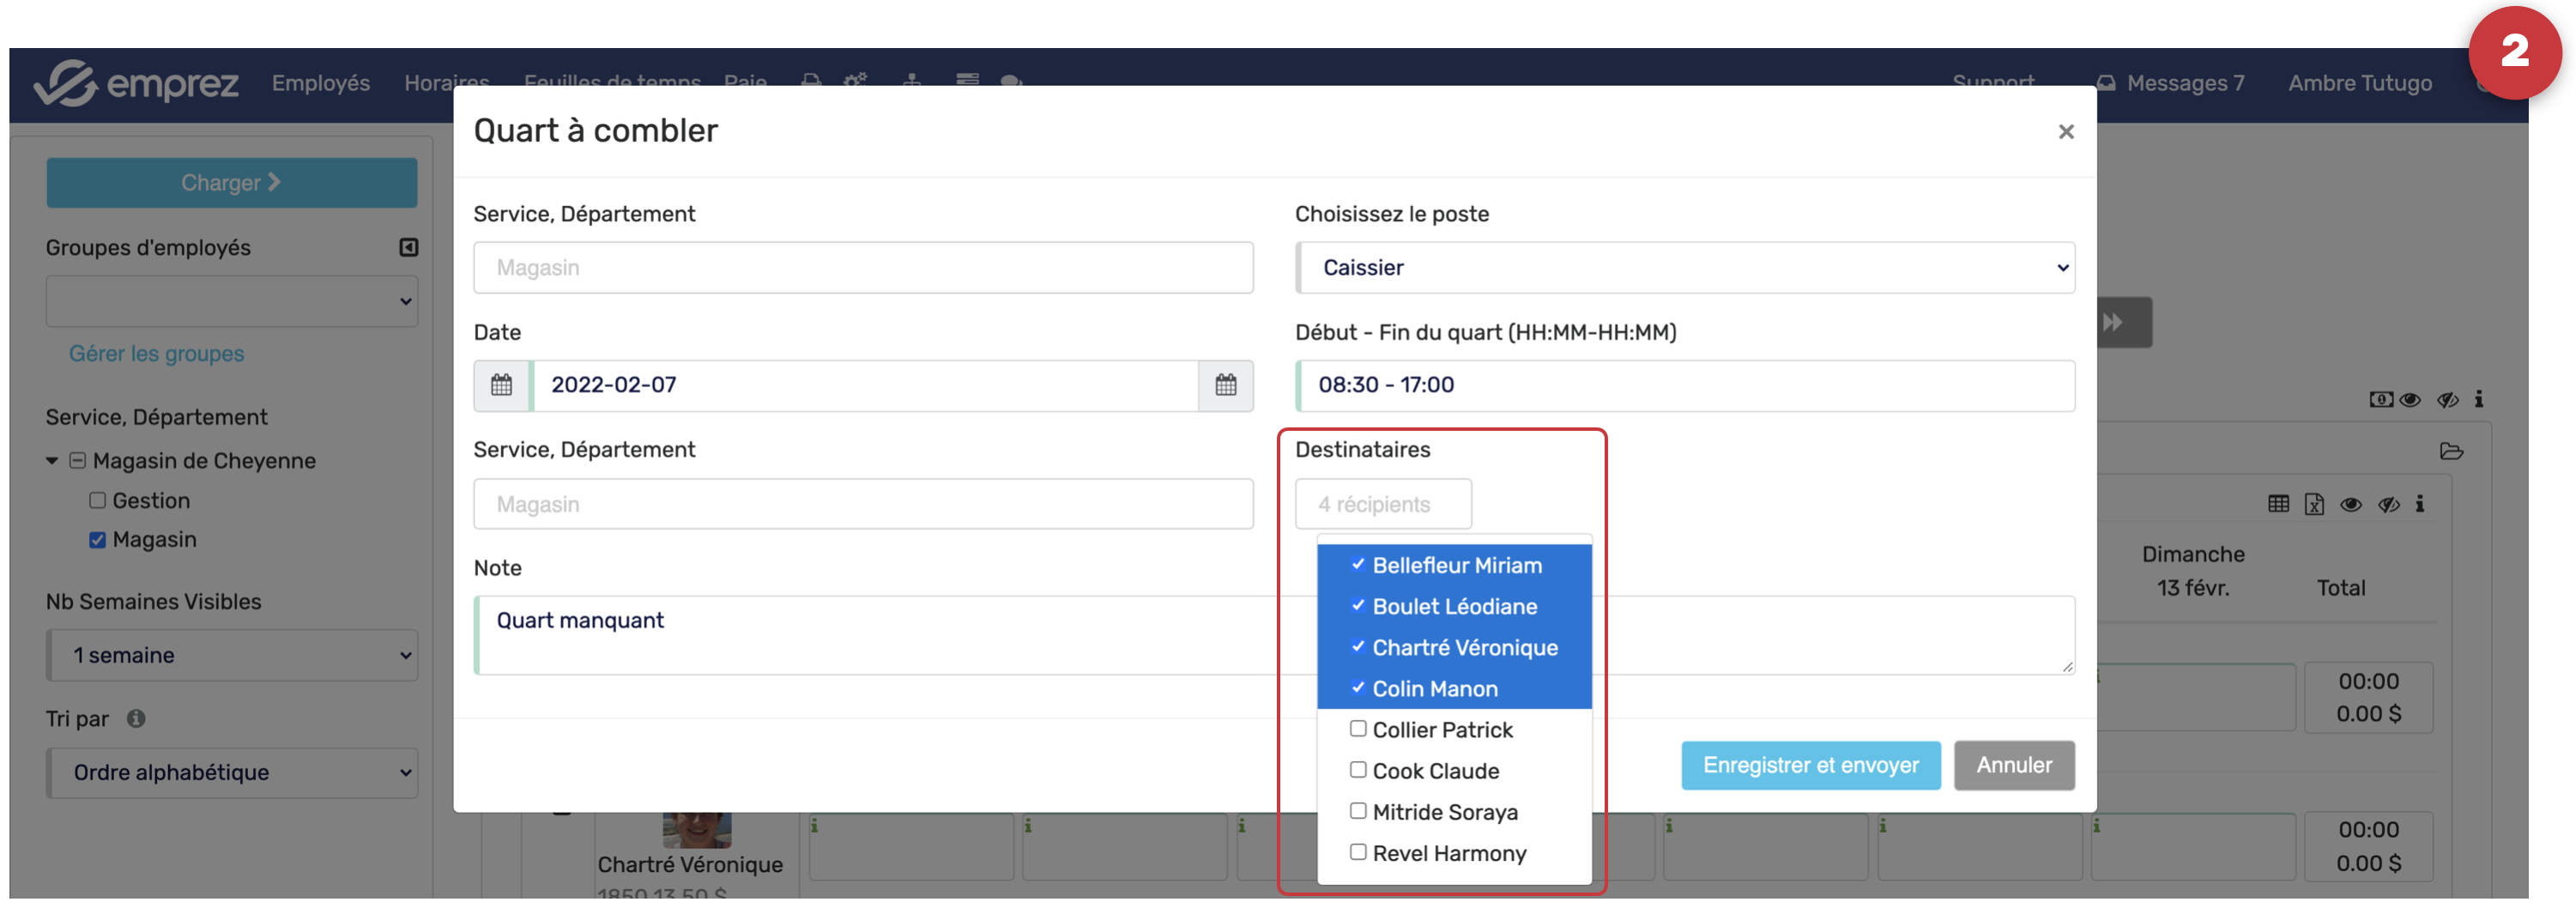
Task: Click the Date field showing 2022-02-07
Action: (x=866, y=385)
